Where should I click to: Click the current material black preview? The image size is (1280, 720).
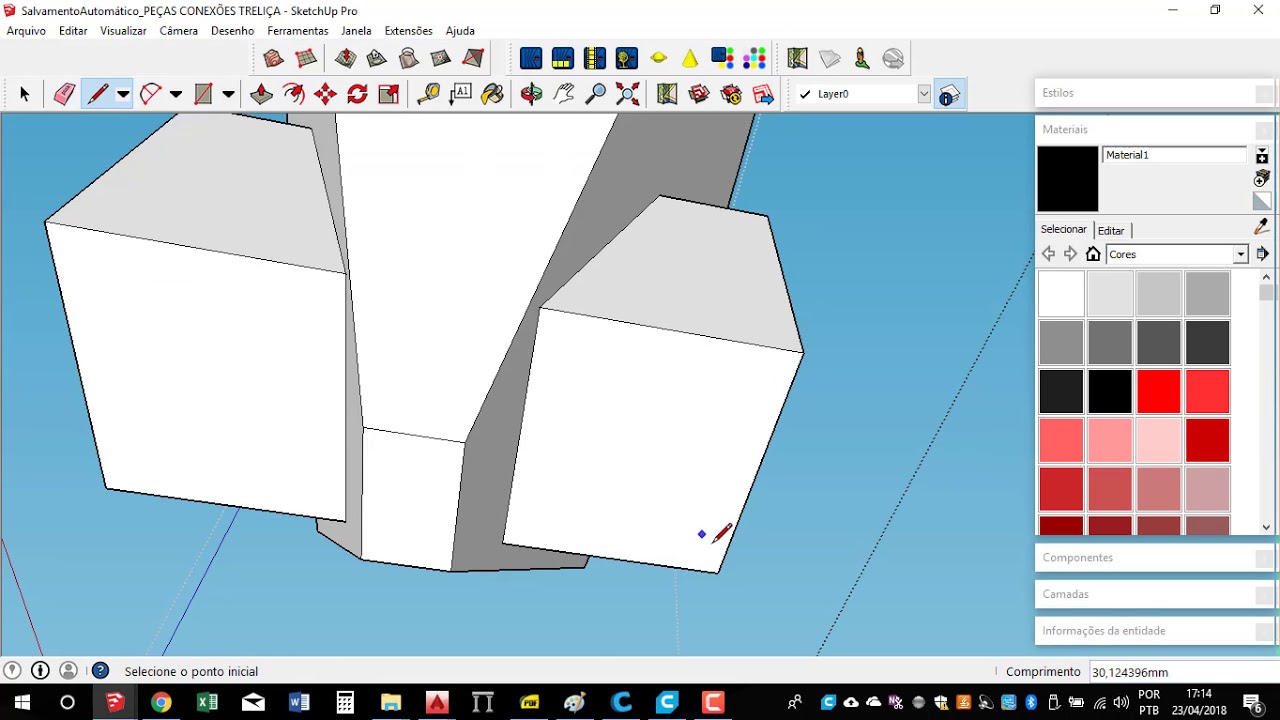point(1068,179)
